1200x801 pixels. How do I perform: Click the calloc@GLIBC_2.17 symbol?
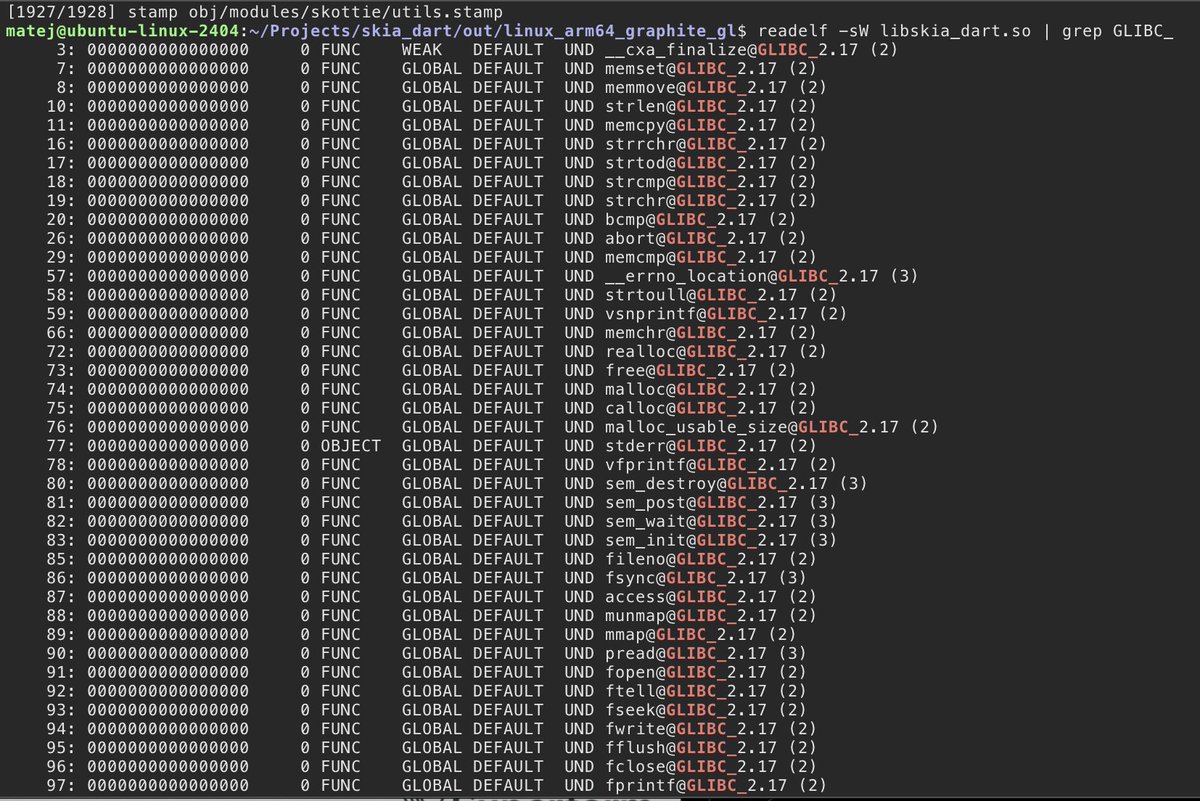click(x=690, y=409)
